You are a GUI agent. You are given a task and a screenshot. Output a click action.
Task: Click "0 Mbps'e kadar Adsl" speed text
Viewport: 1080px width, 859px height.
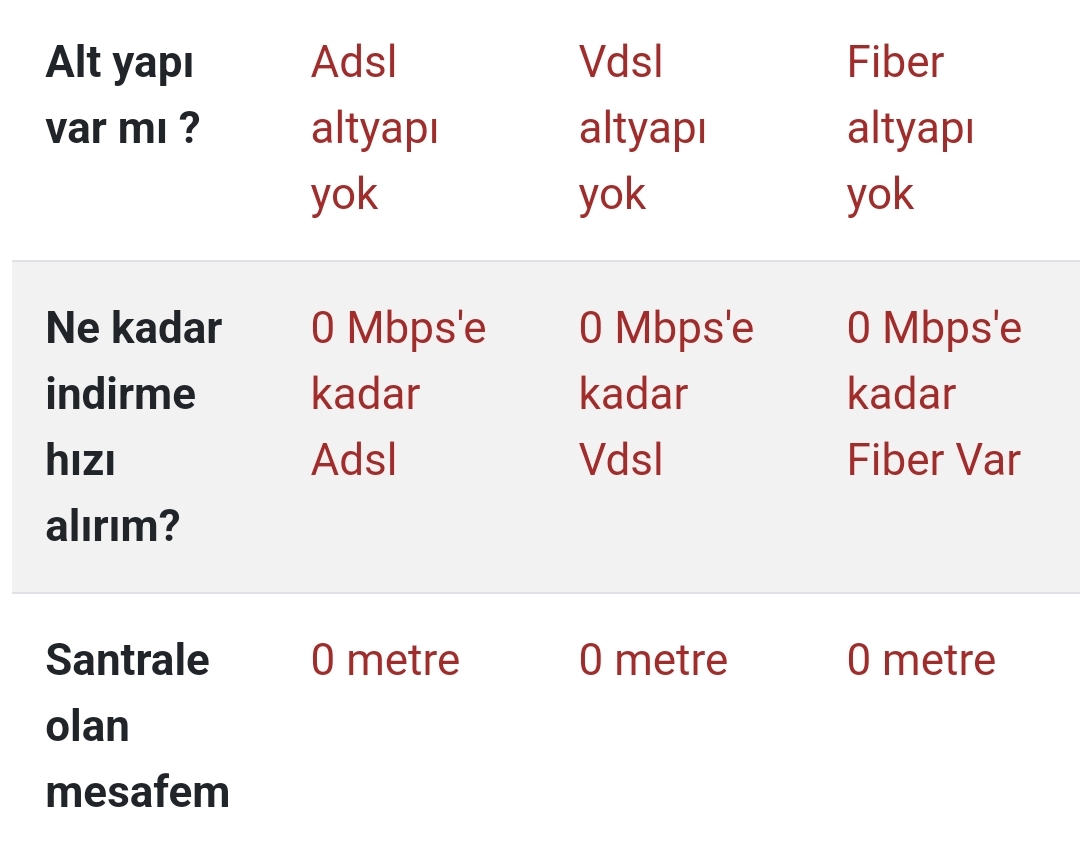(x=398, y=394)
